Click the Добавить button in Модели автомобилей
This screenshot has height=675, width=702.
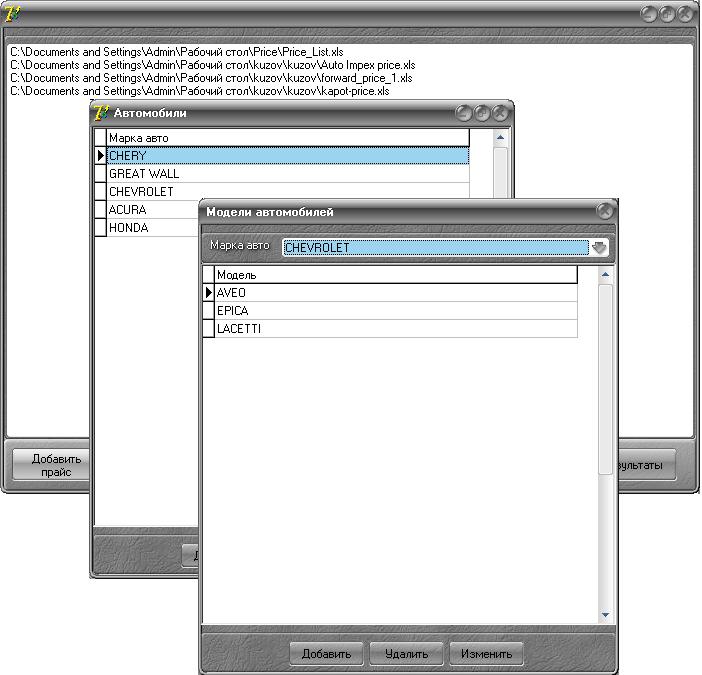pyautogui.click(x=326, y=654)
